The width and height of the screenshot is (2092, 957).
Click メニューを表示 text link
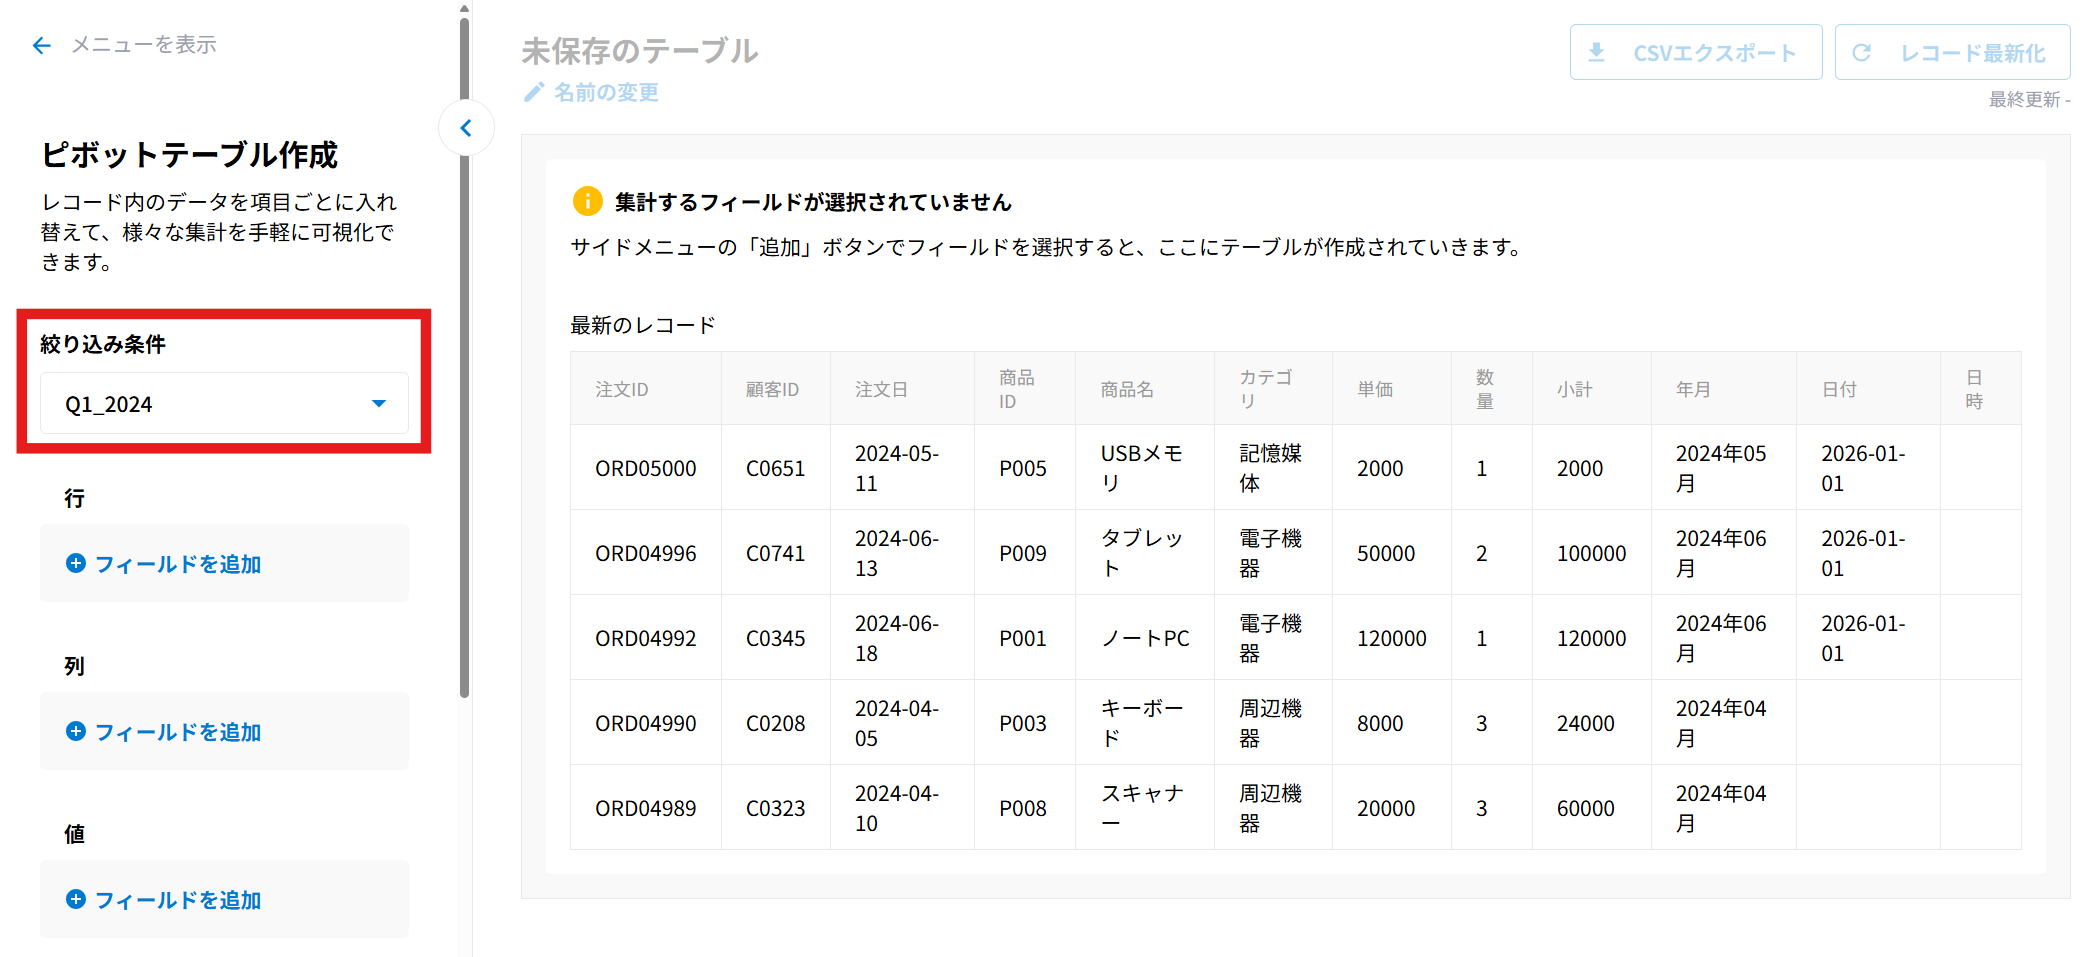(x=143, y=45)
